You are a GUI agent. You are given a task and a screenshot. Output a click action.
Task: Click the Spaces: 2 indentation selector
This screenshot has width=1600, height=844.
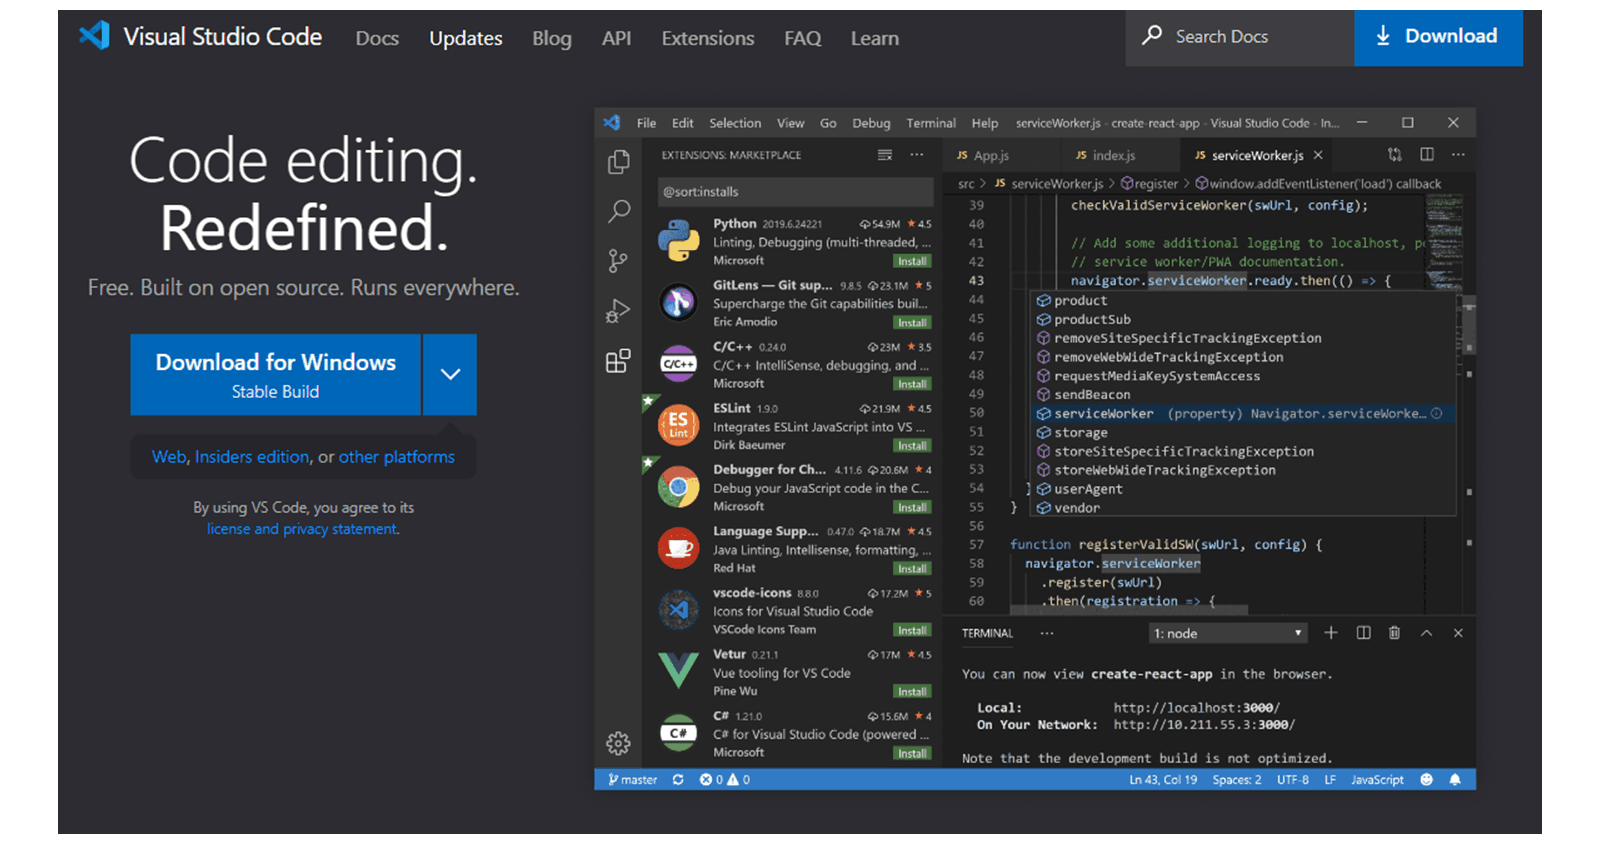[1237, 780]
